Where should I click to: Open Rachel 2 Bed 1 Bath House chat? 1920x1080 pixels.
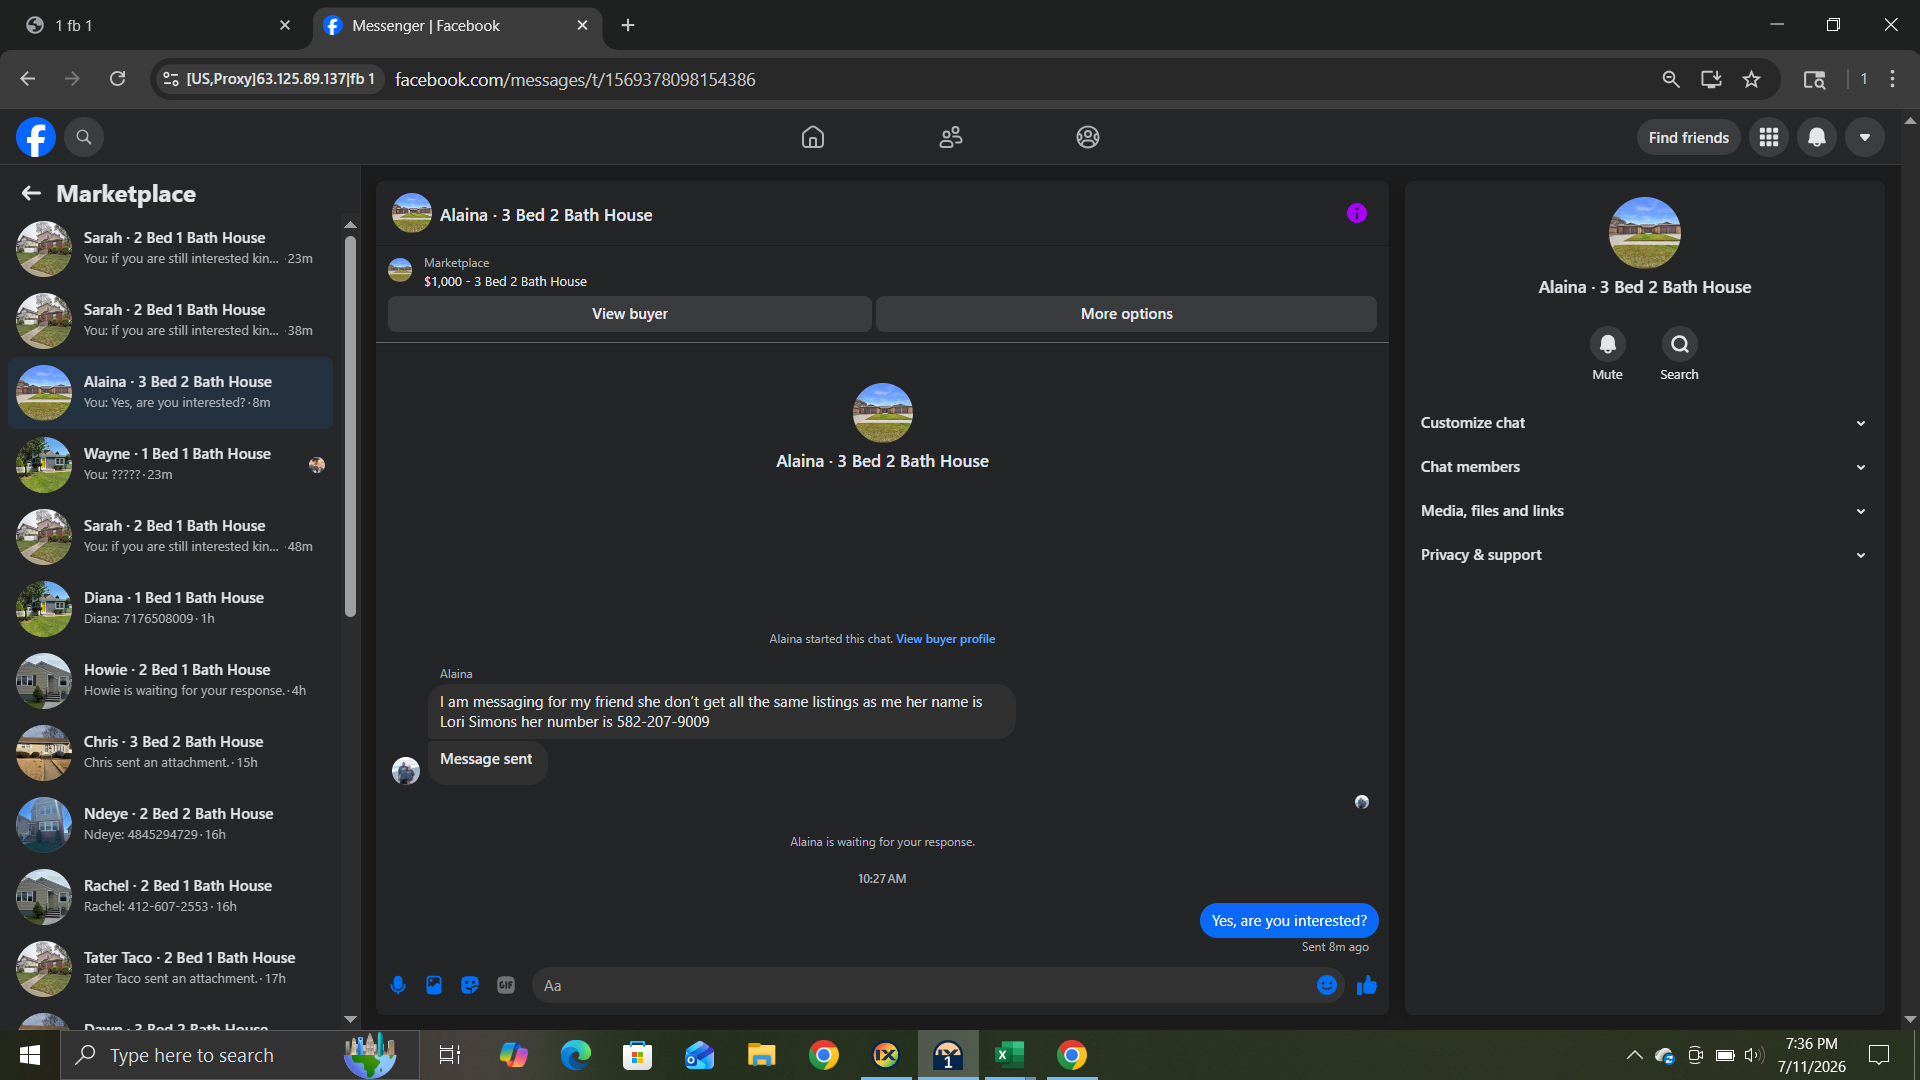pos(170,896)
